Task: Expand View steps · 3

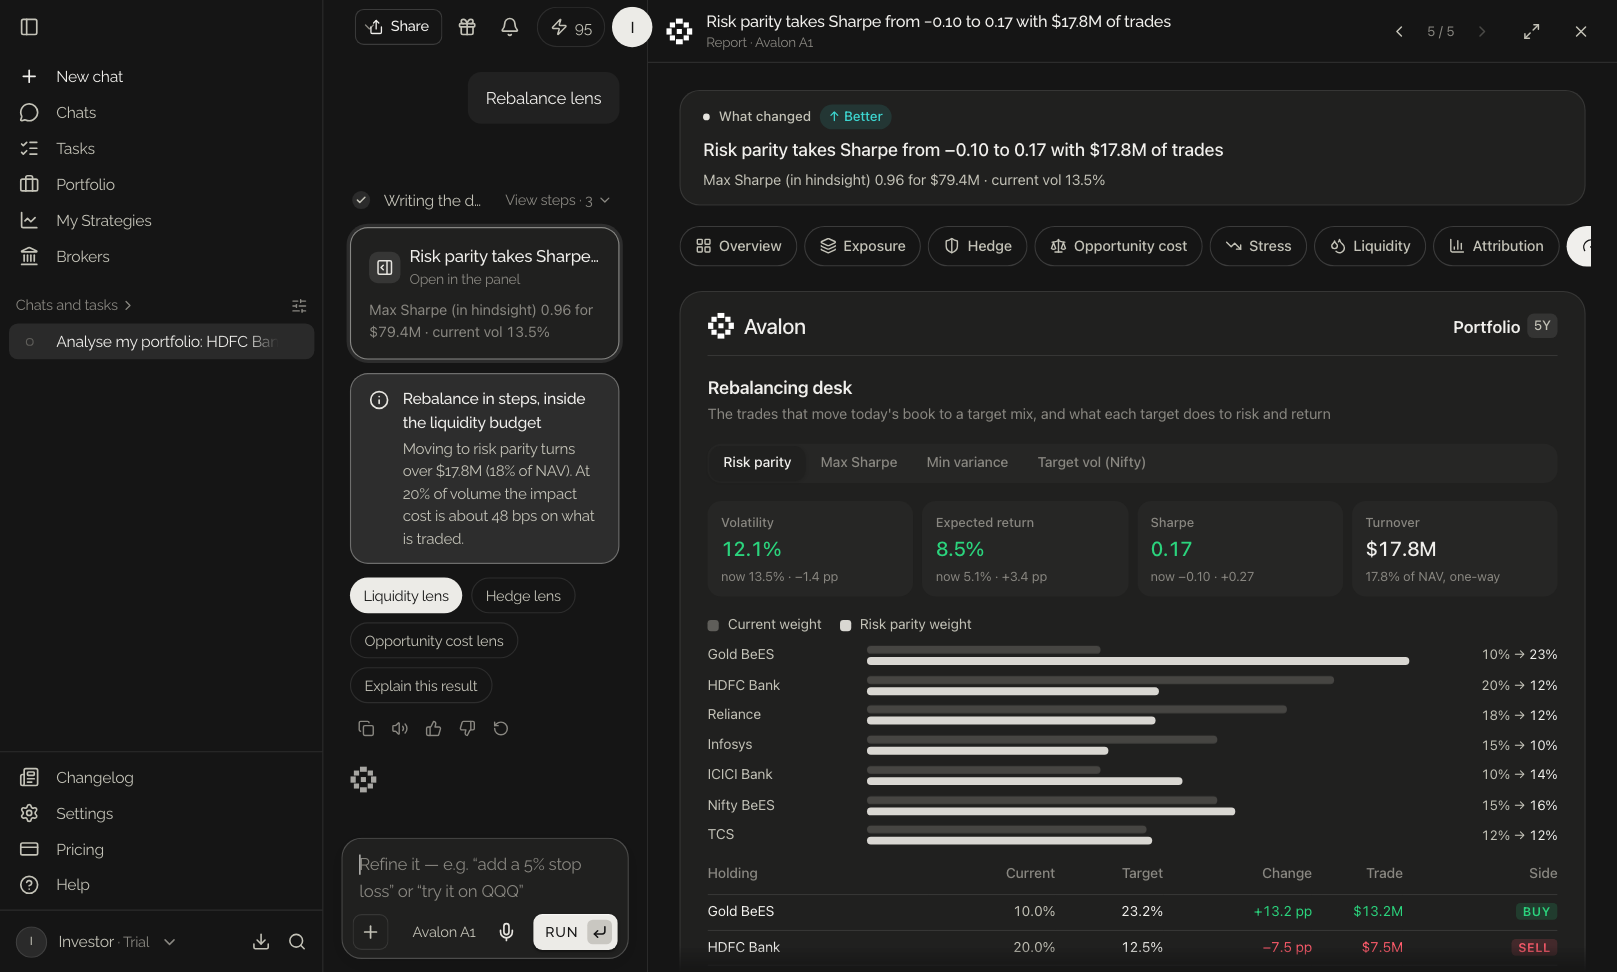Action: pyautogui.click(x=557, y=201)
